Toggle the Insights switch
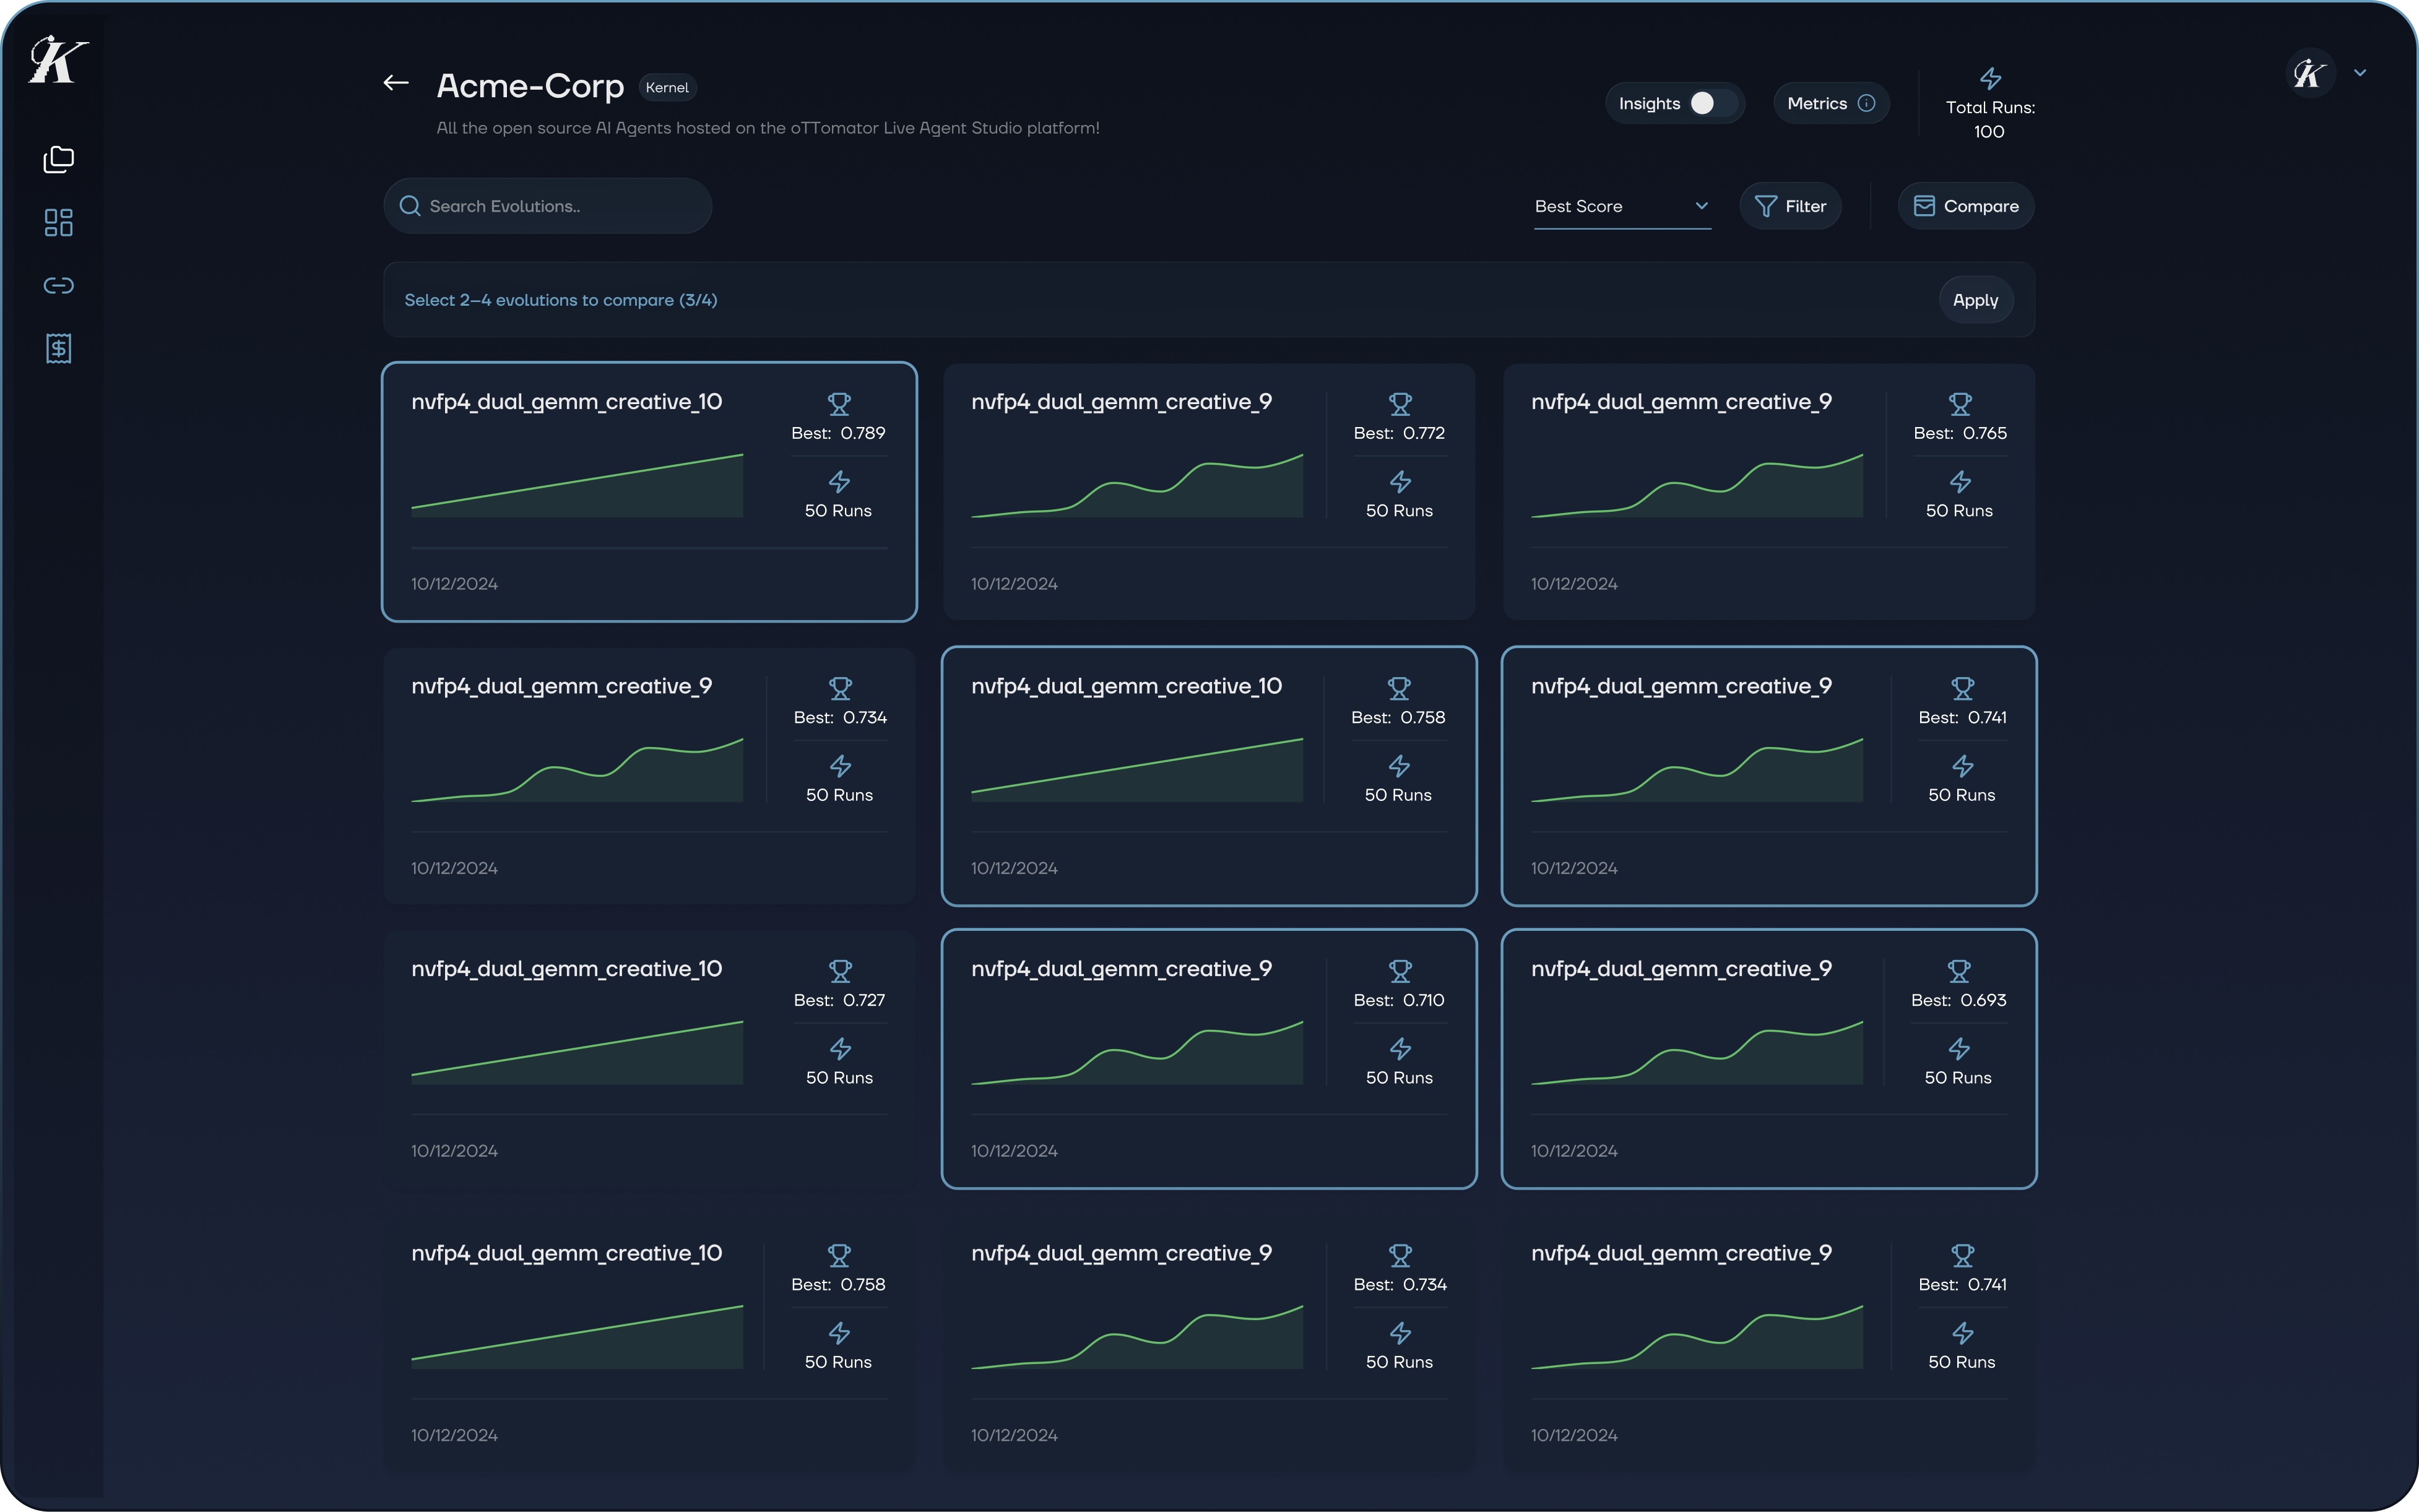The image size is (2419, 1512). pos(1711,103)
